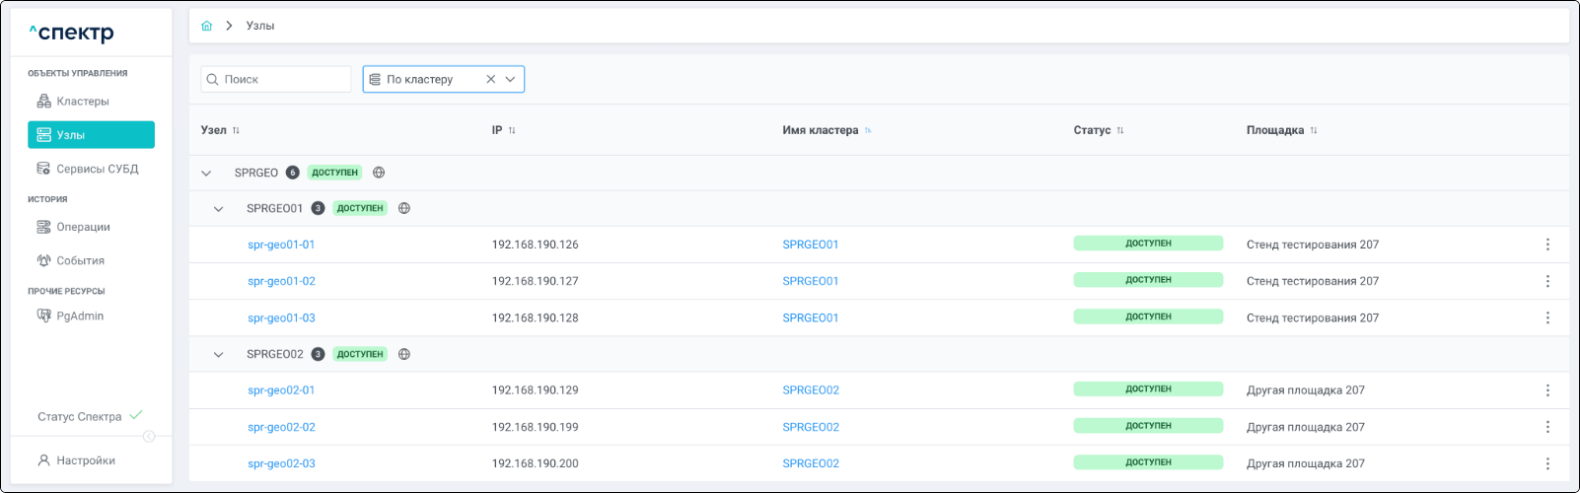Select IP 192.168.190.127
1580x493 pixels.
535,282
